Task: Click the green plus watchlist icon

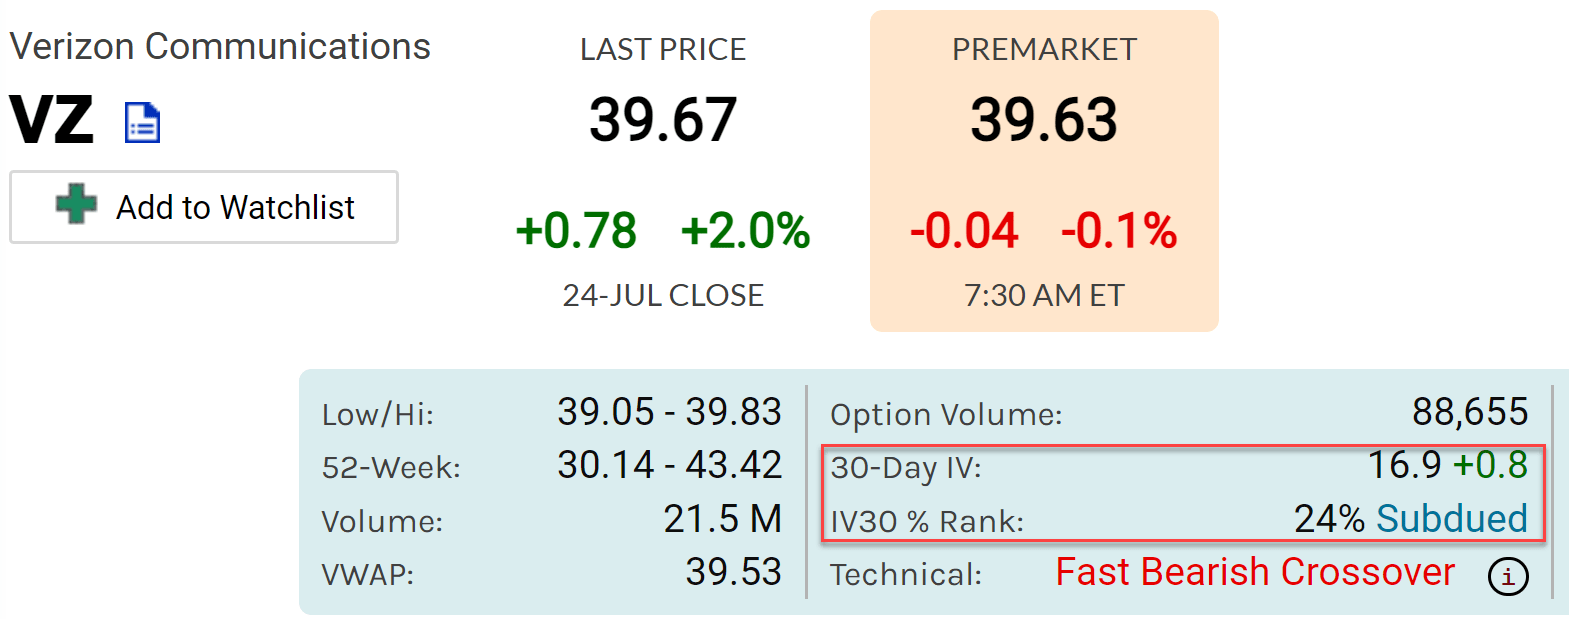Action: (x=76, y=204)
